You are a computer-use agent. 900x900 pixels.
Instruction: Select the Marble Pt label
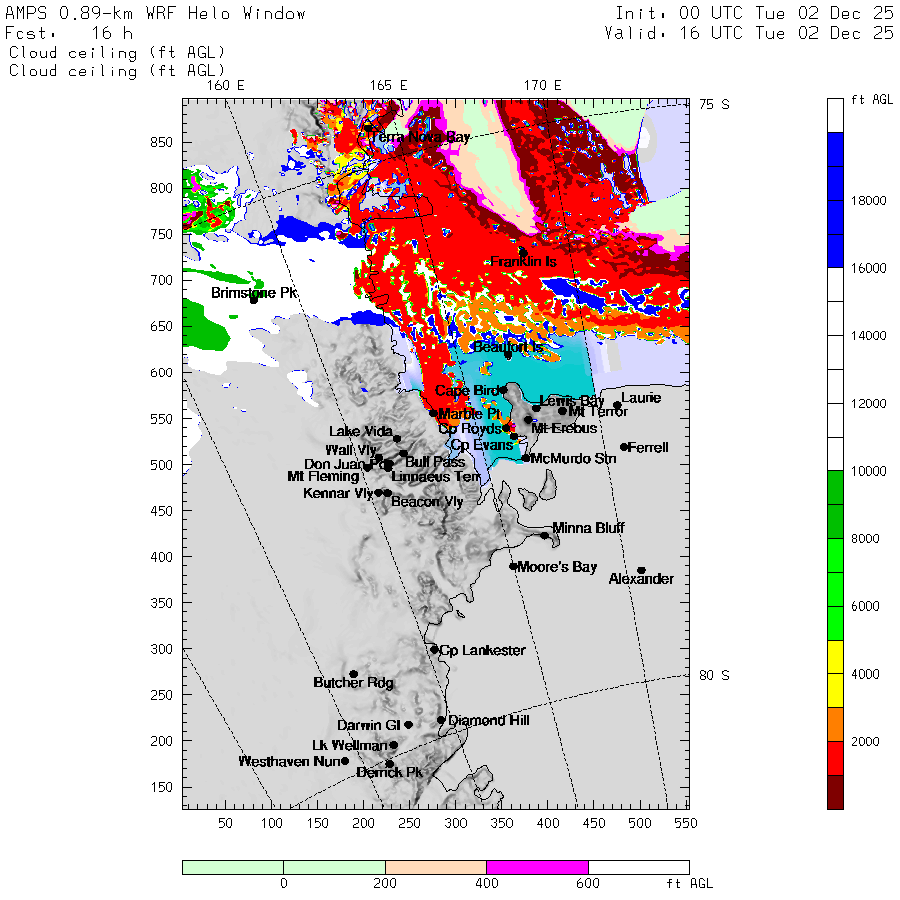470,414
